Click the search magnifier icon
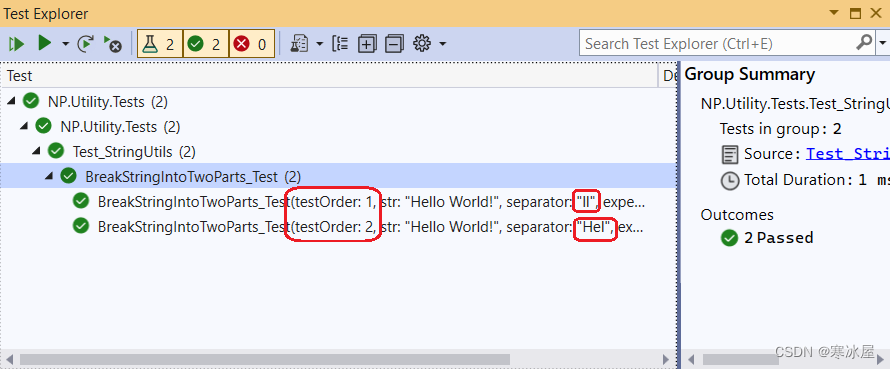This screenshot has width=890, height=369. pos(864,42)
